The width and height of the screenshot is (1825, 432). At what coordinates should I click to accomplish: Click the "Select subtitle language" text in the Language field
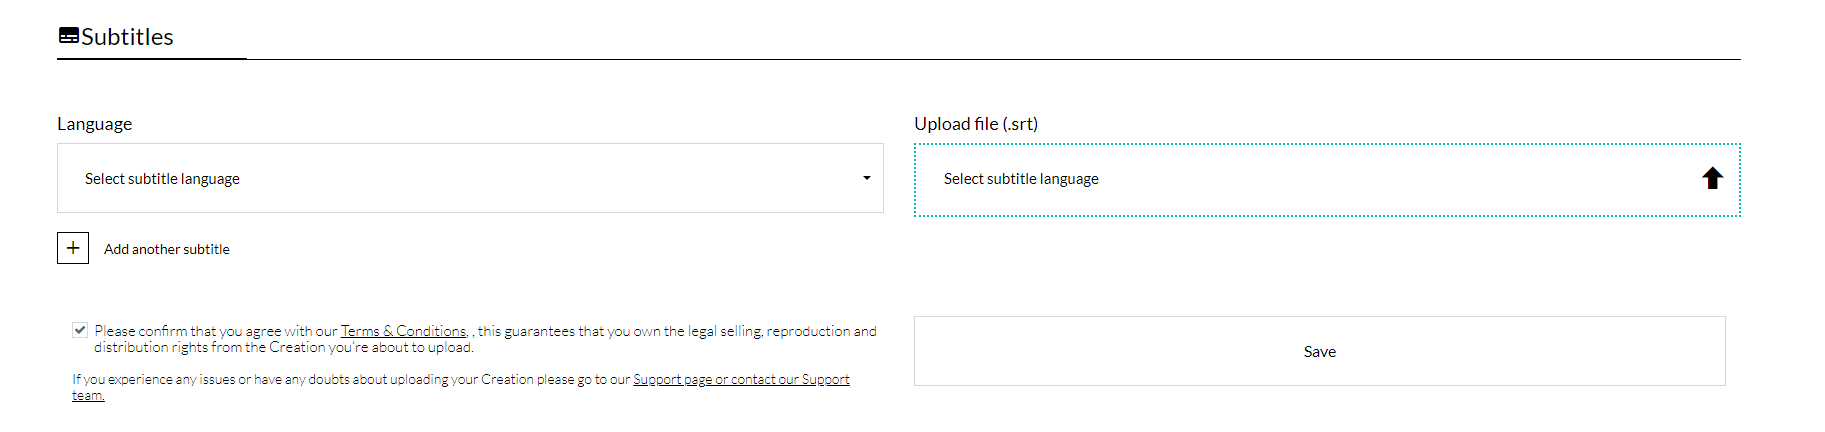162,179
